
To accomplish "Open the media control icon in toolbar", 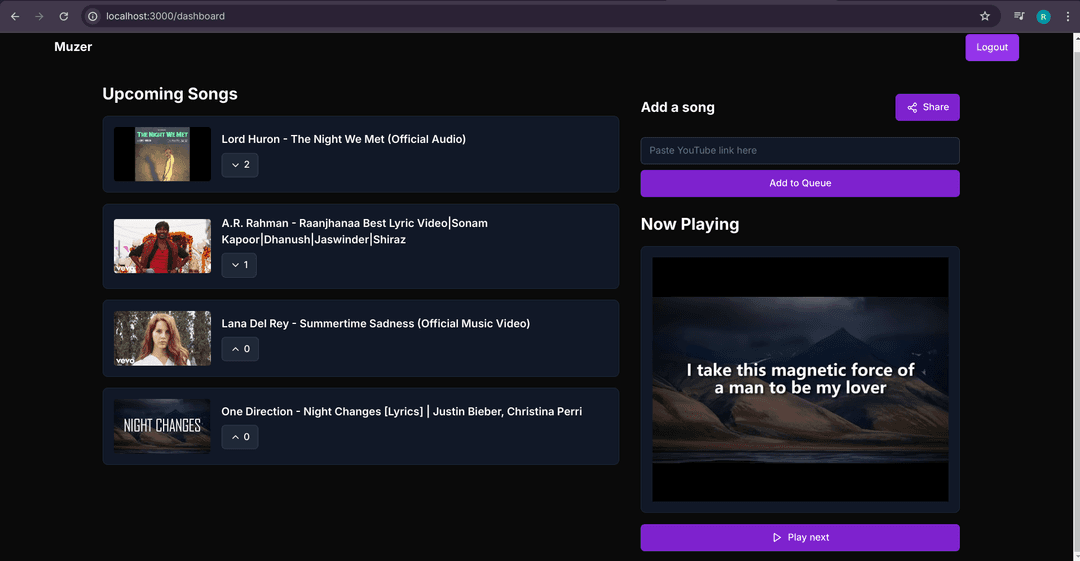I will tap(1019, 16).
